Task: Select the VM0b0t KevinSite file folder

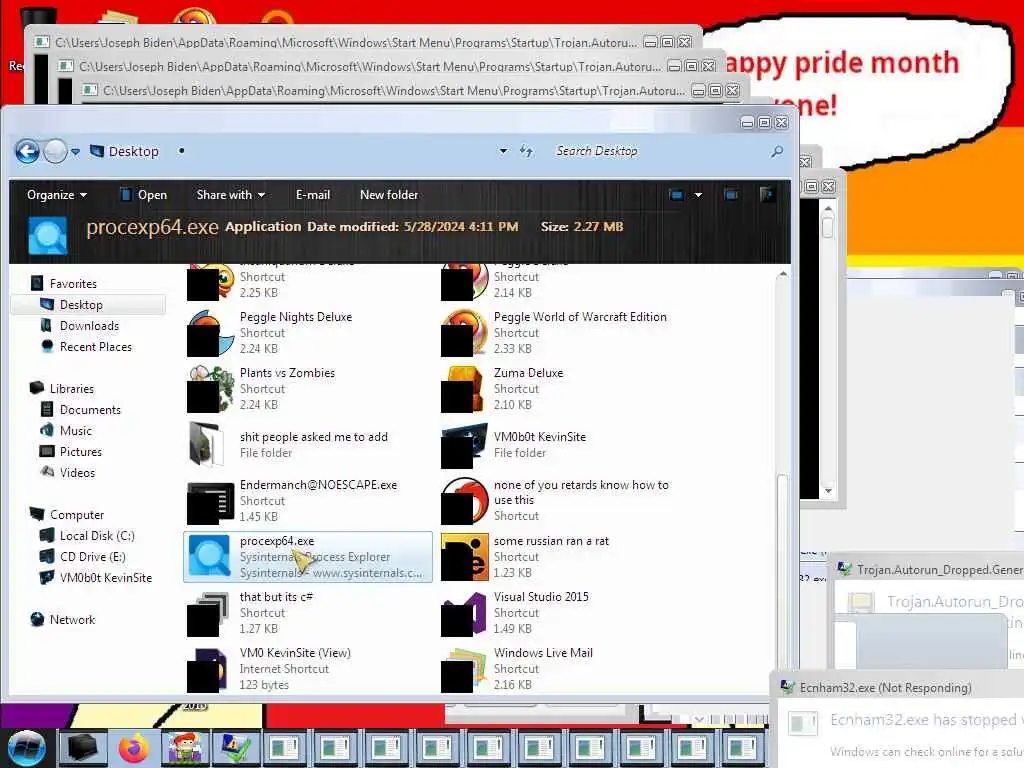Action: (562, 444)
